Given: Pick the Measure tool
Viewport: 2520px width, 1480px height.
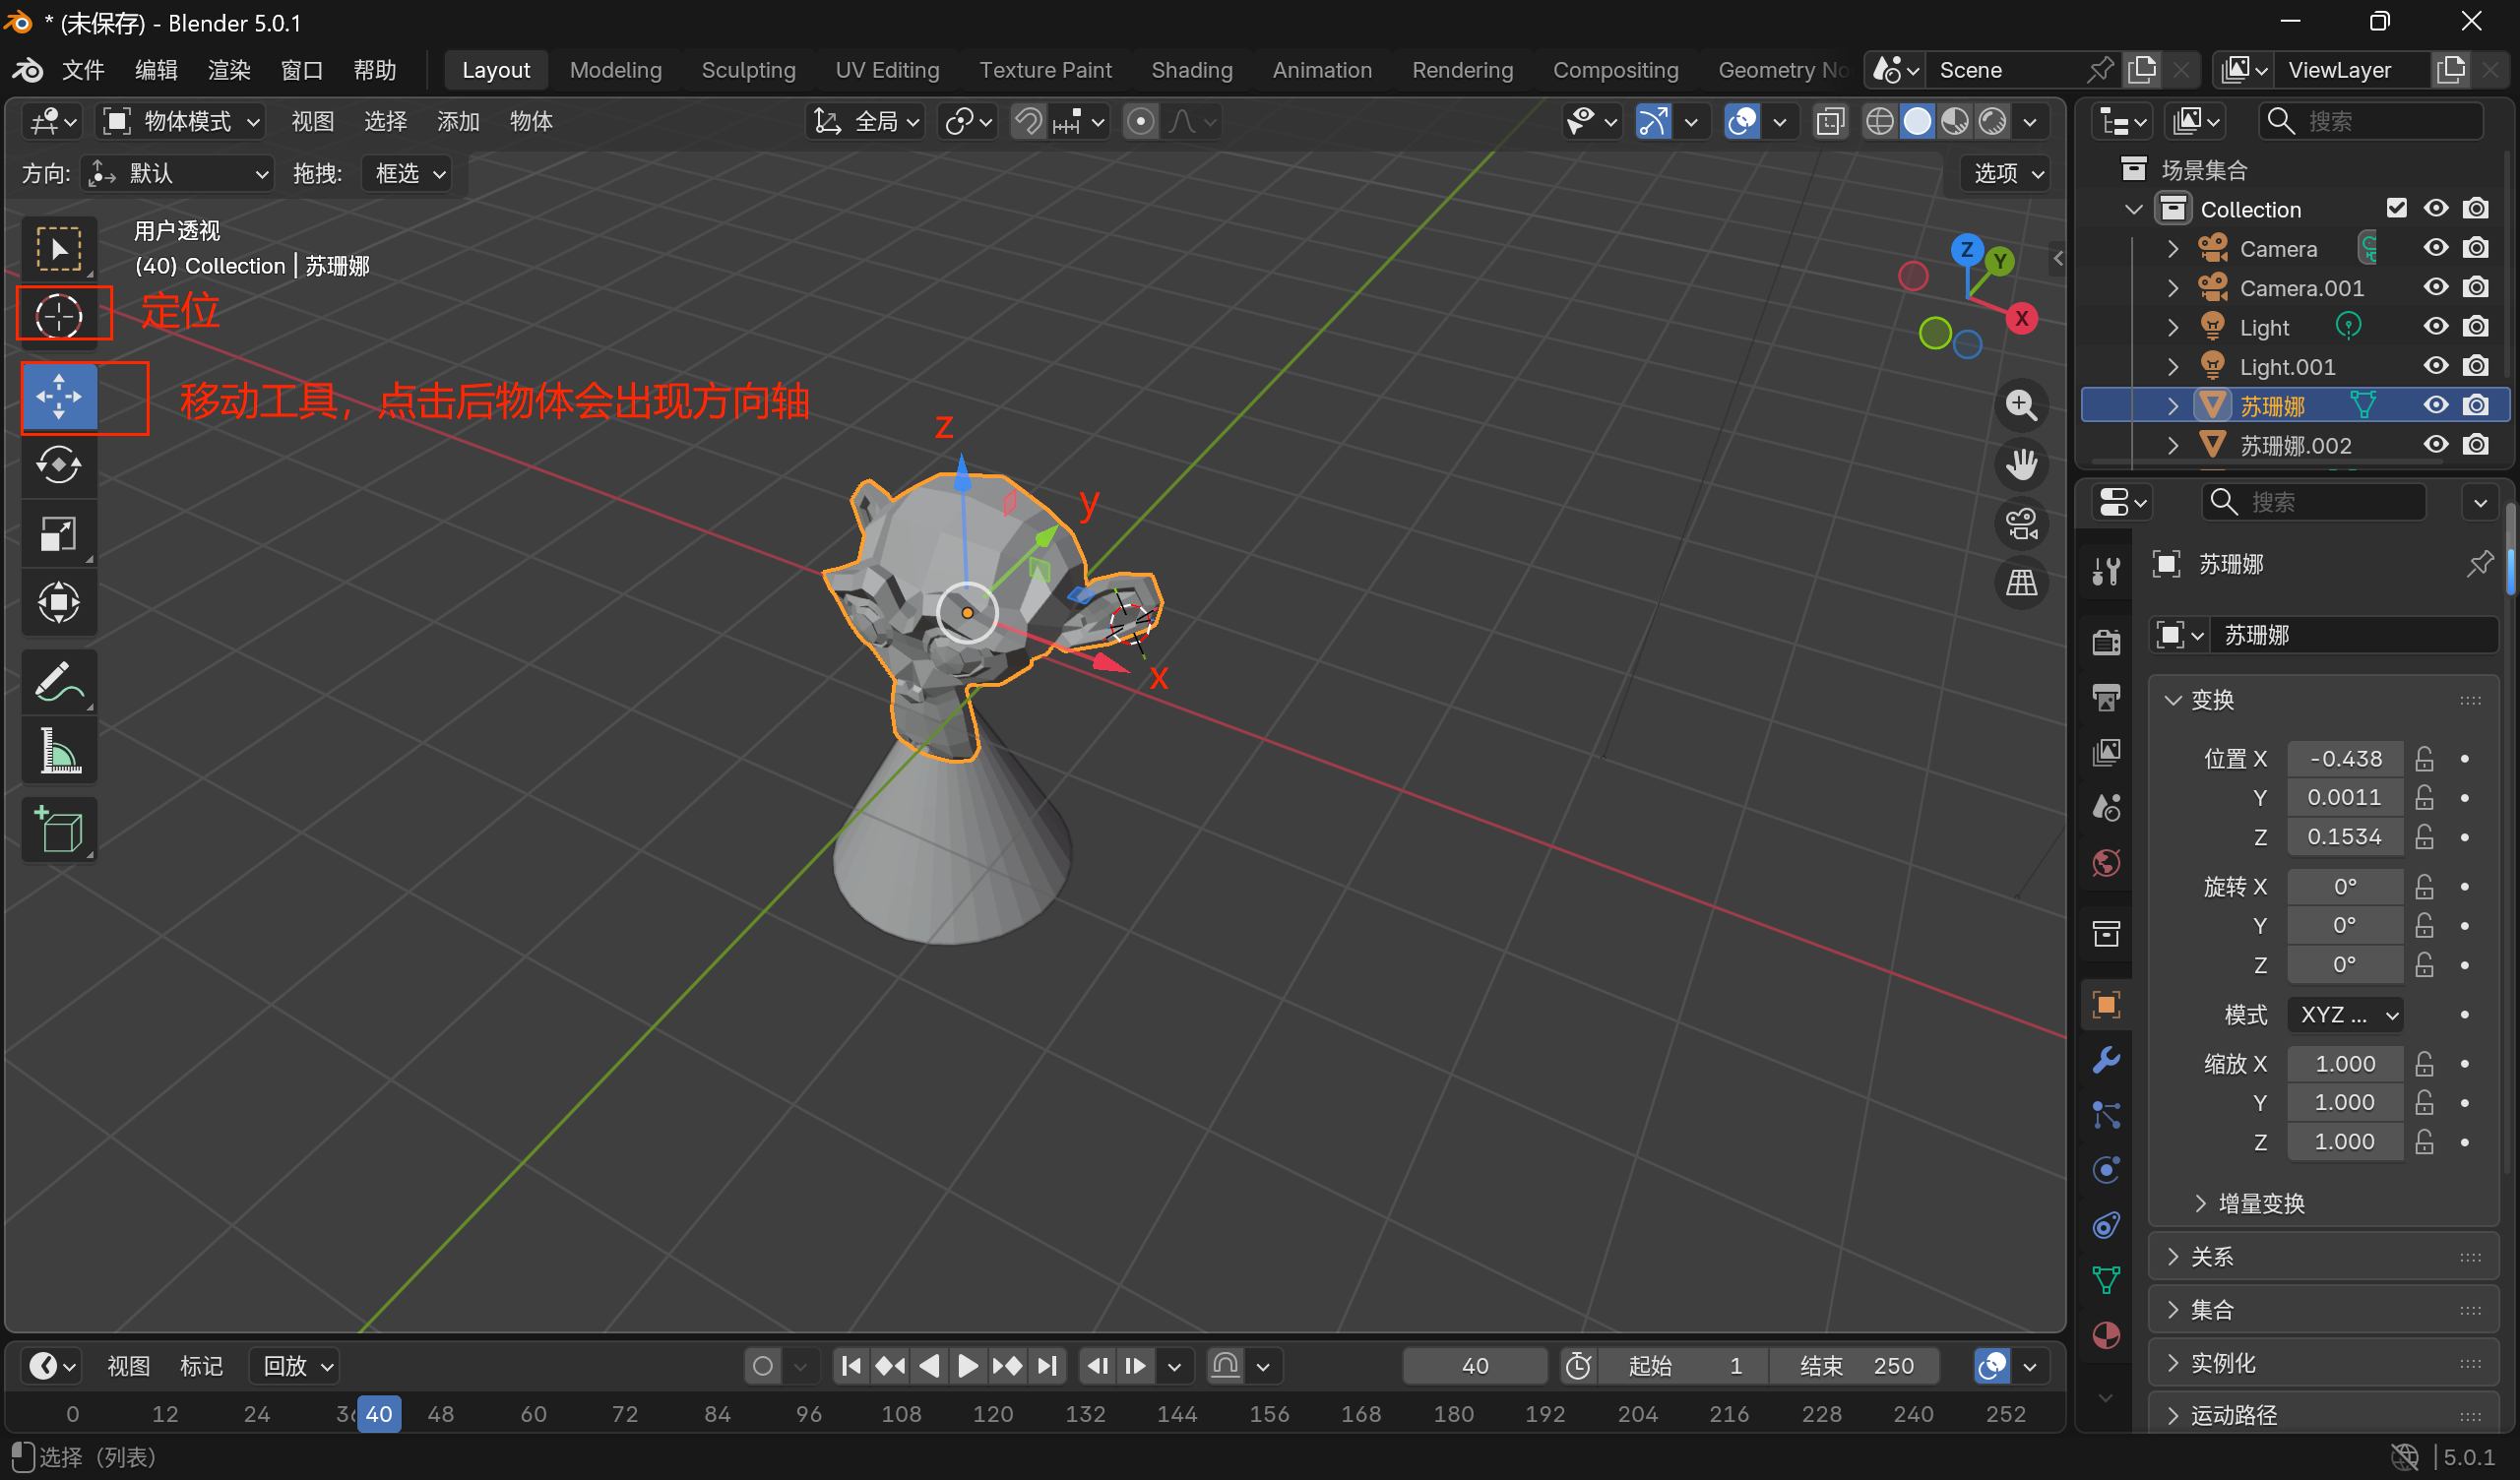Looking at the screenshot, I should pyautogui.click(x=59, y=751).
